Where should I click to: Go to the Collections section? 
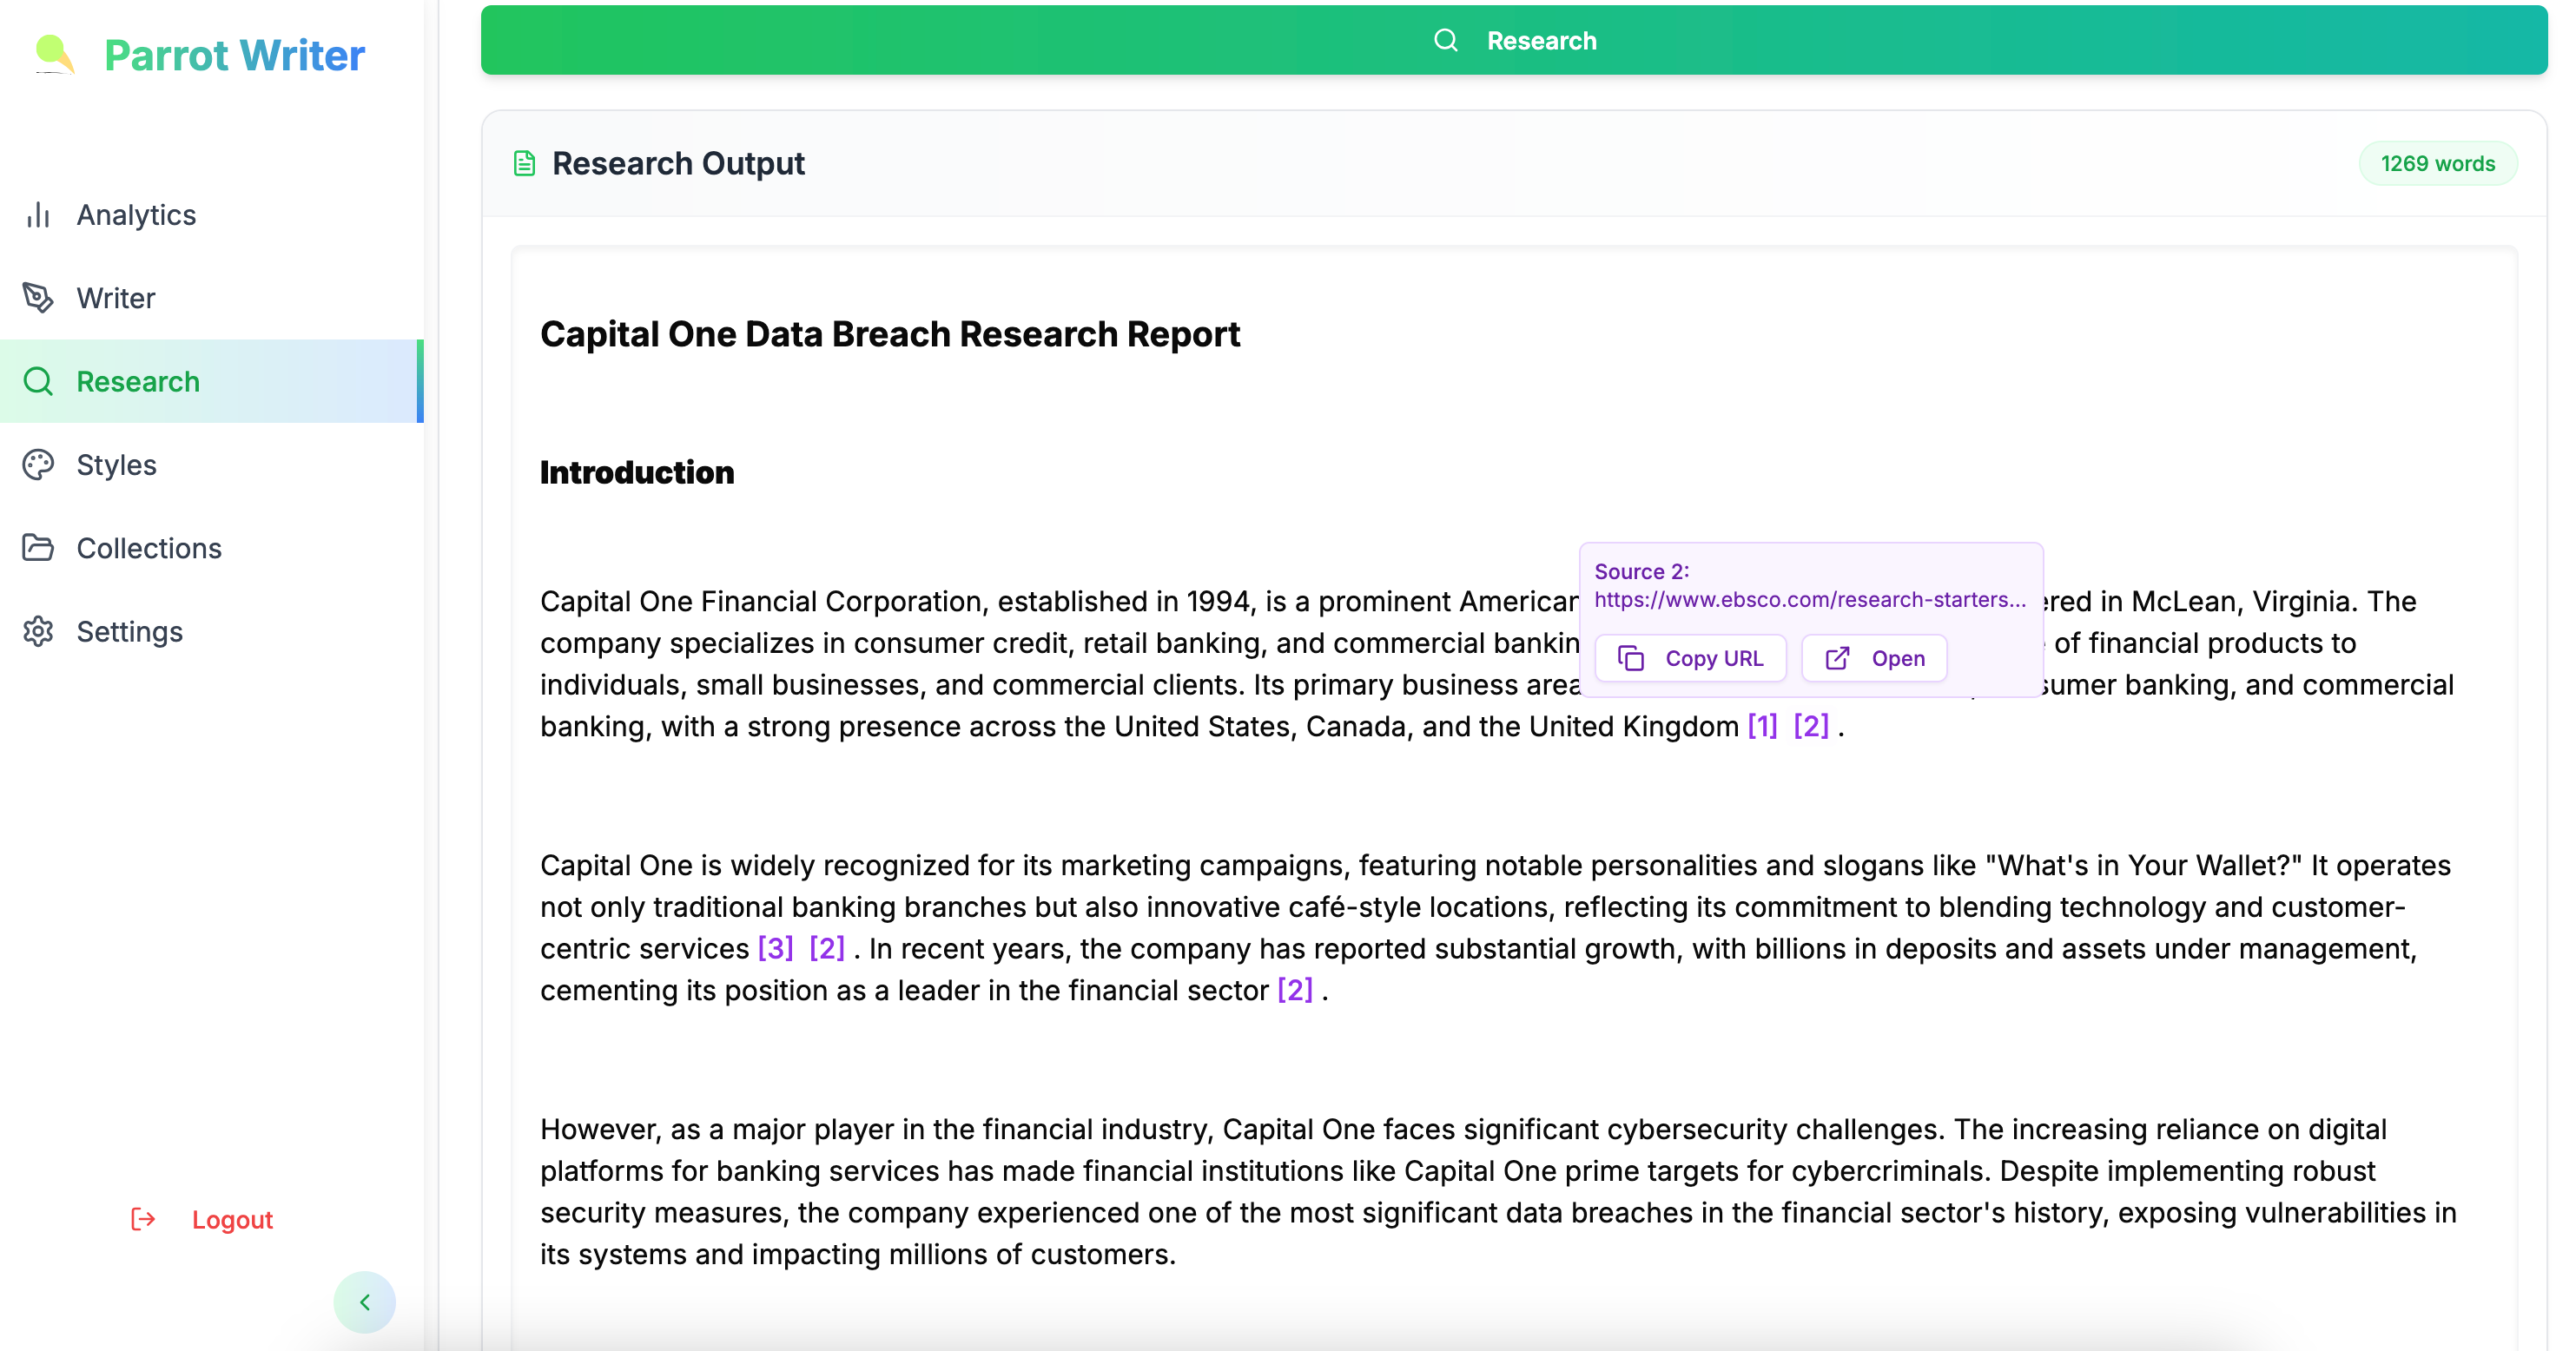click(x=149, y=548)
